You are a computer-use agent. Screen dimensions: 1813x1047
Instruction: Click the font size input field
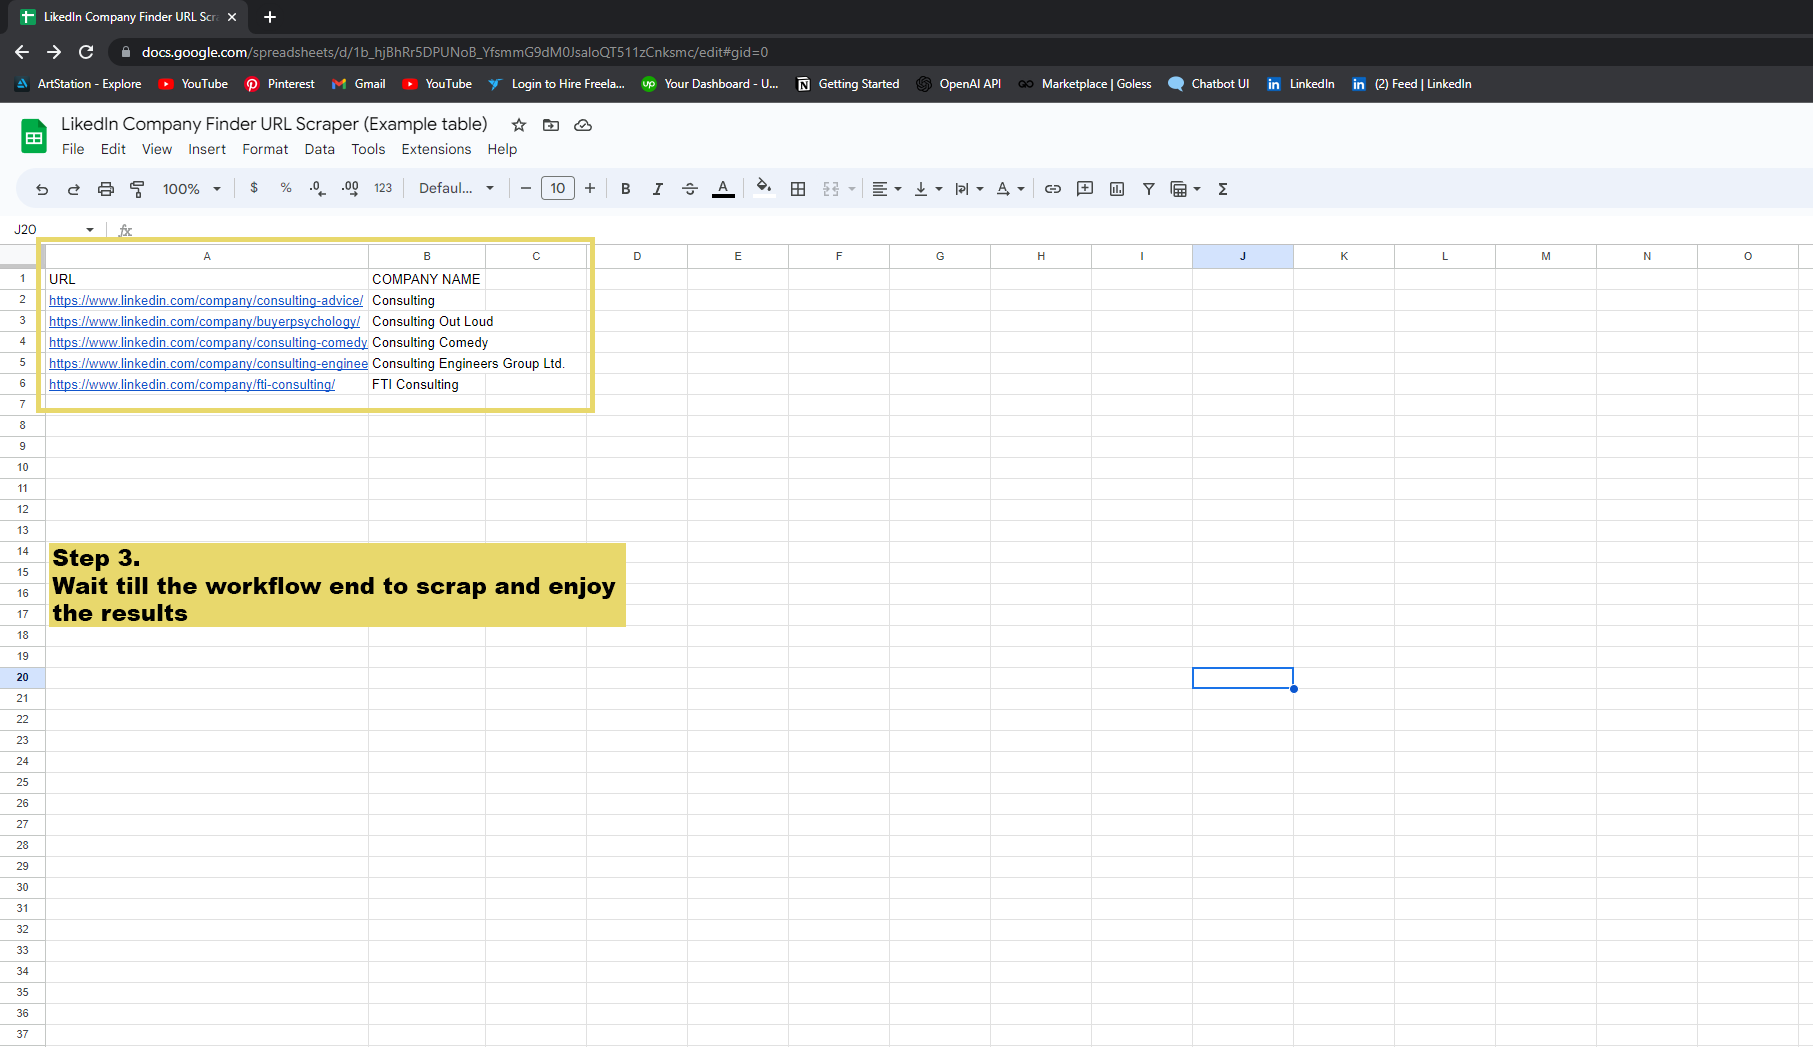pos(558,189)
